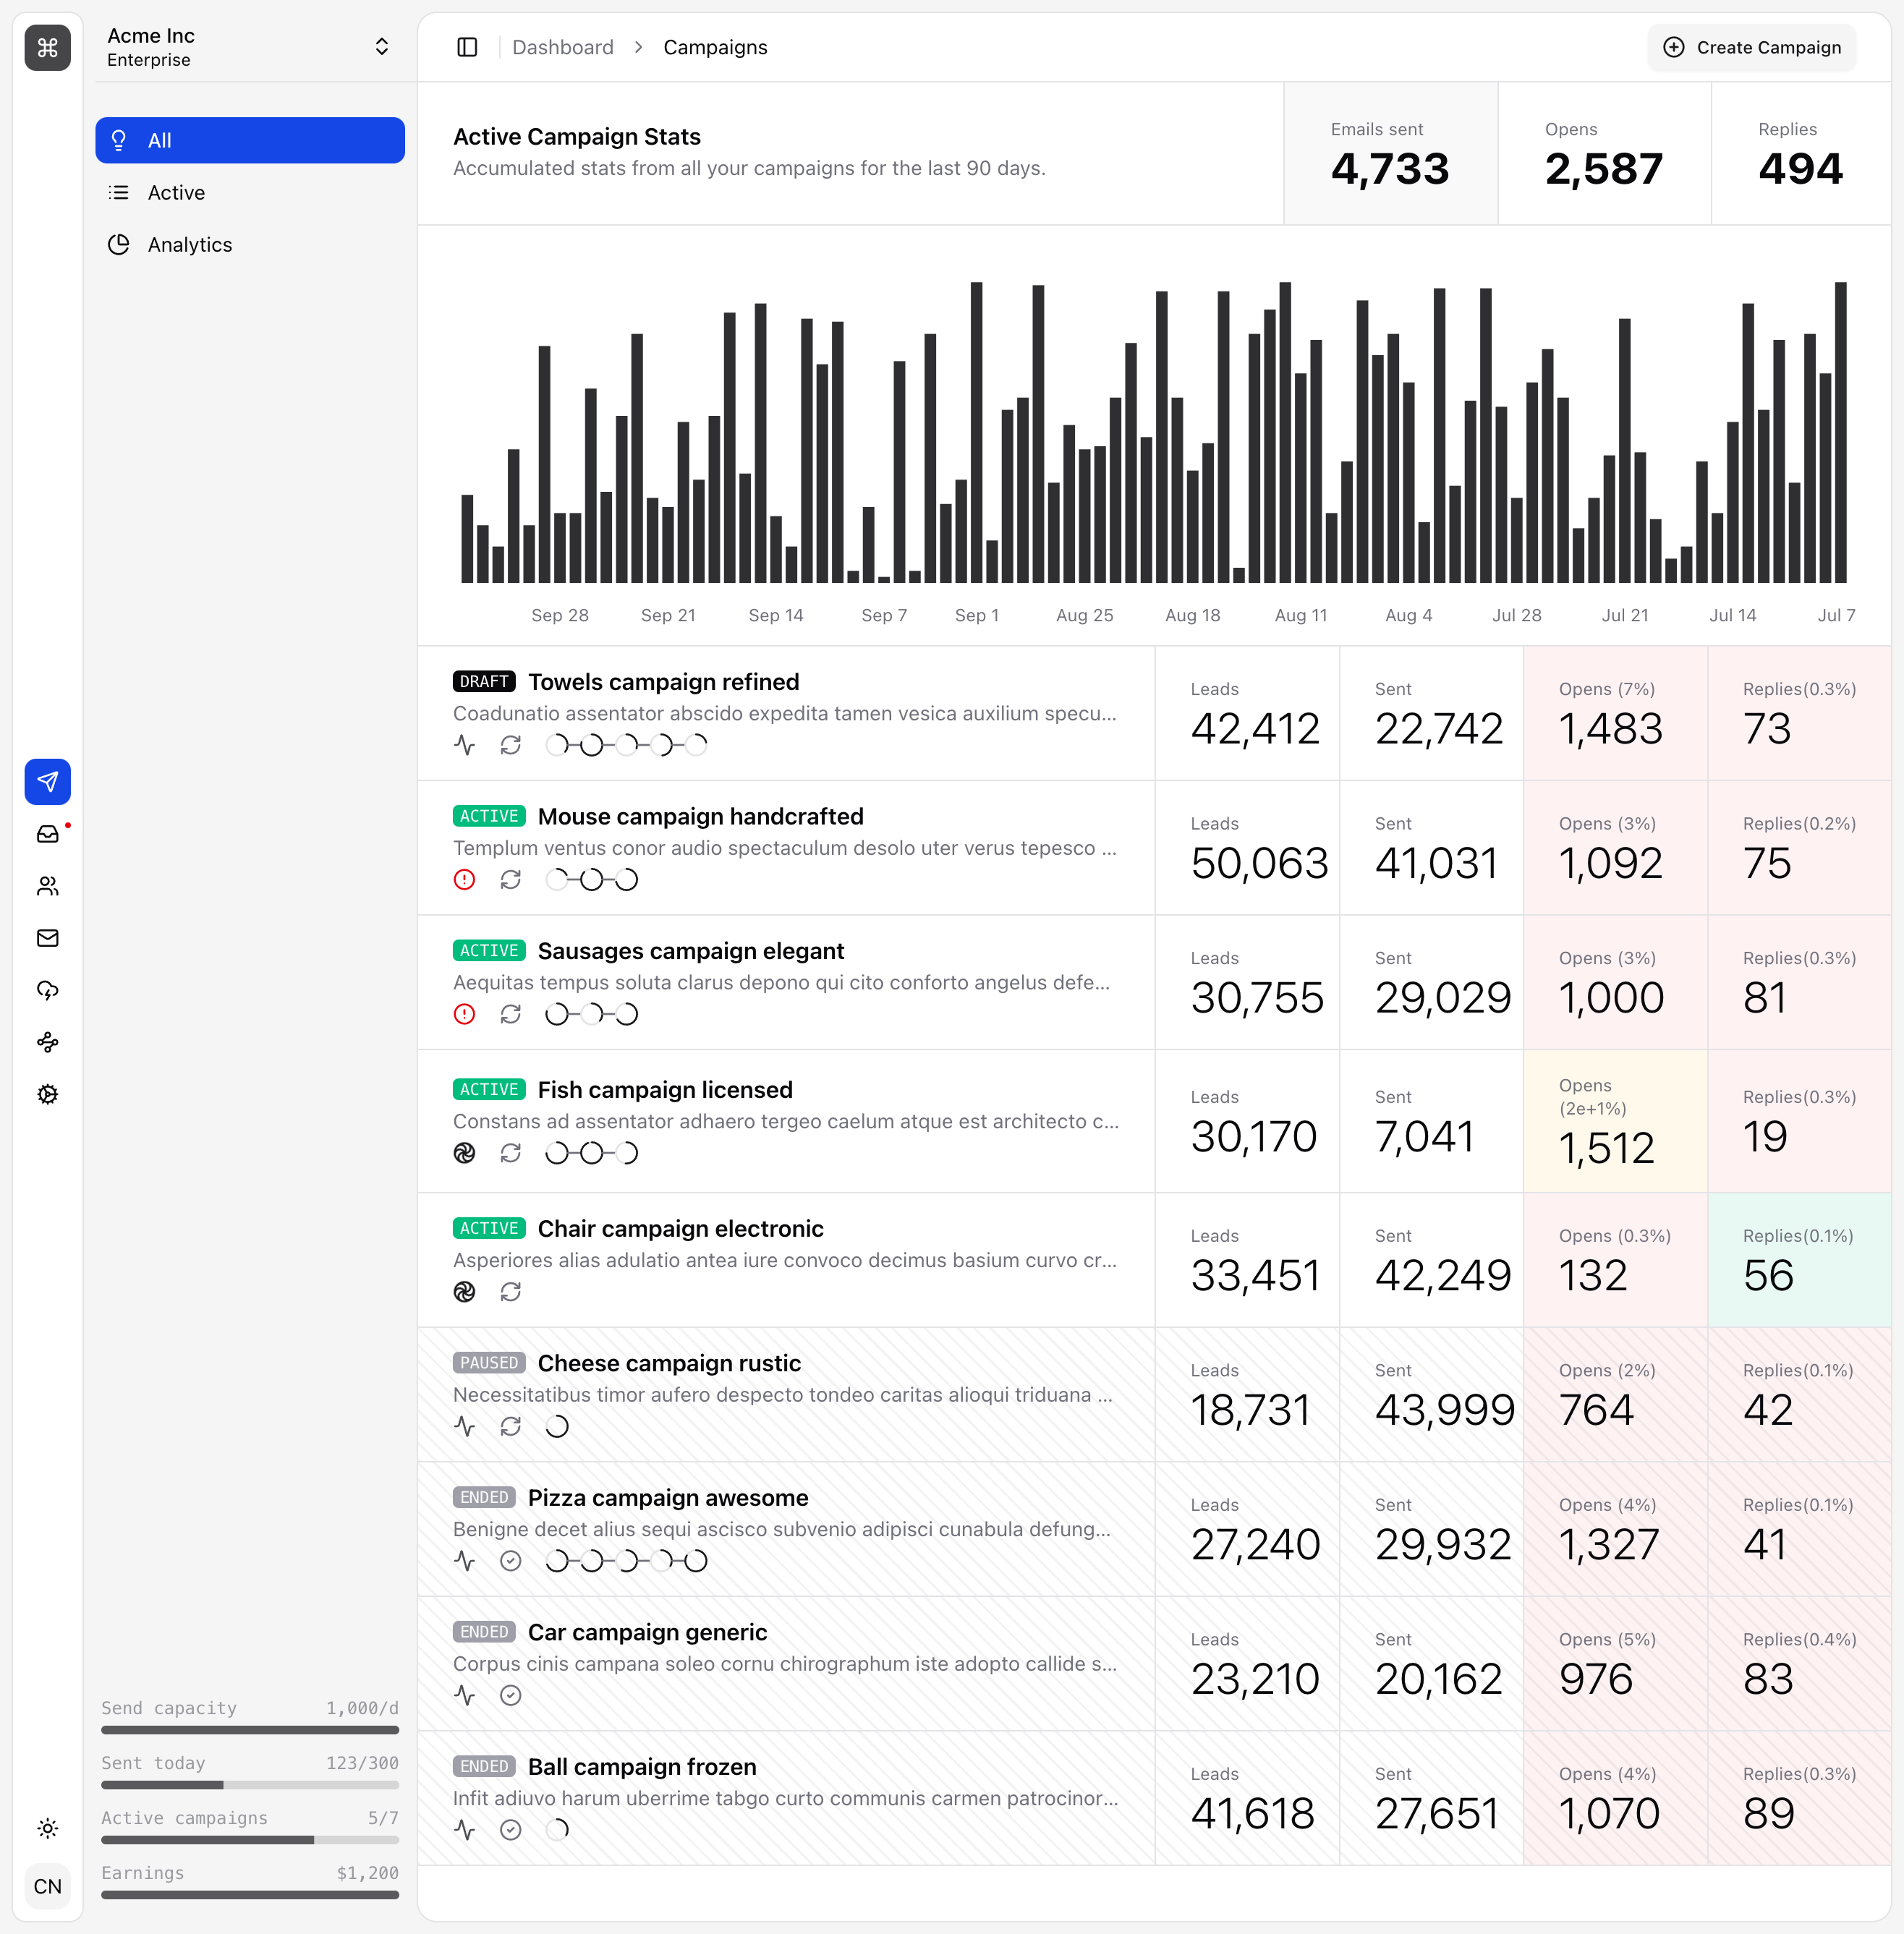
Task: Click red alert icon on Mouse campaign handcrafted
Action: [x=464, y=880]
